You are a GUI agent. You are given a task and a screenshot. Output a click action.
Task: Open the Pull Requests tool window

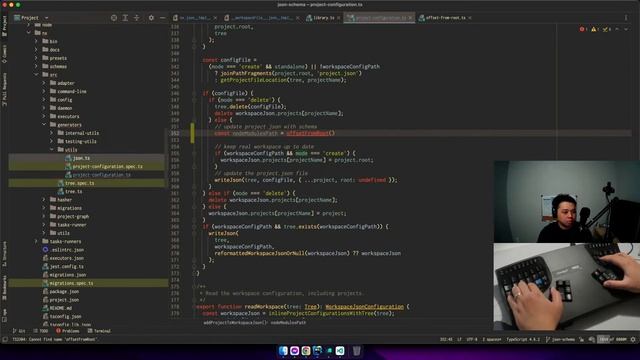4,90
